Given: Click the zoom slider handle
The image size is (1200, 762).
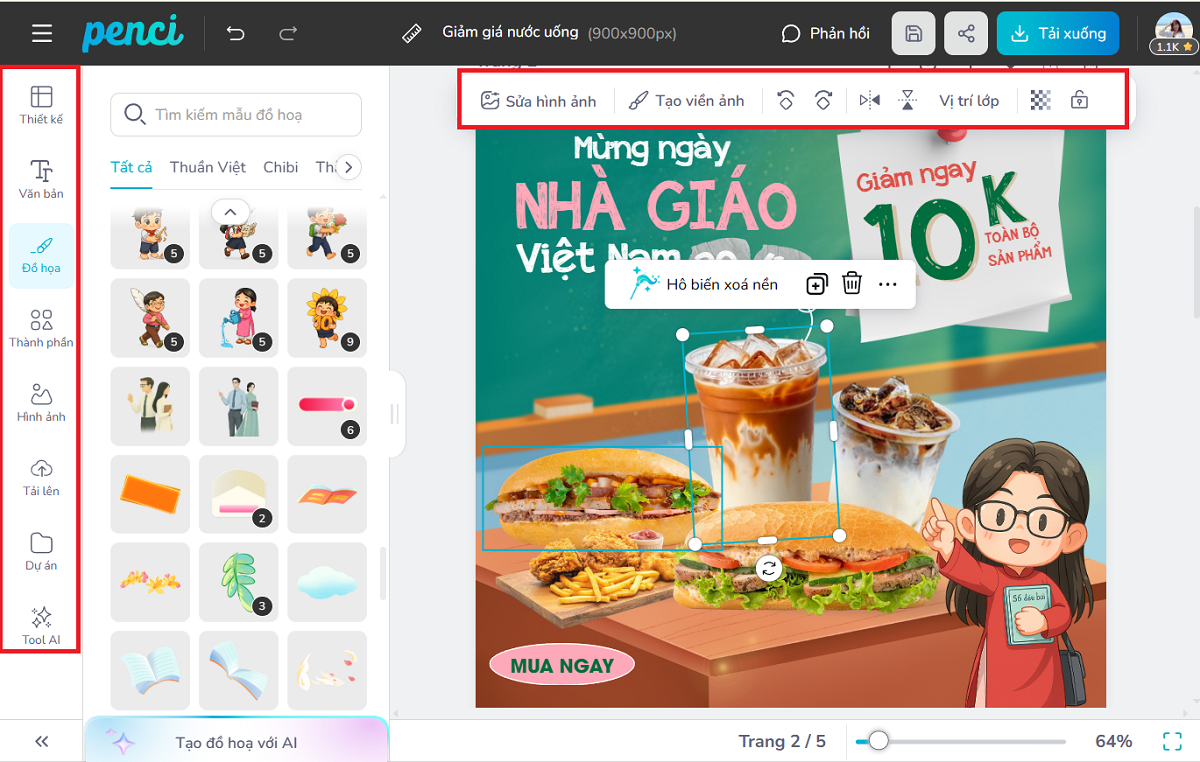Looking at the screenshot, I should pos(878,741).
